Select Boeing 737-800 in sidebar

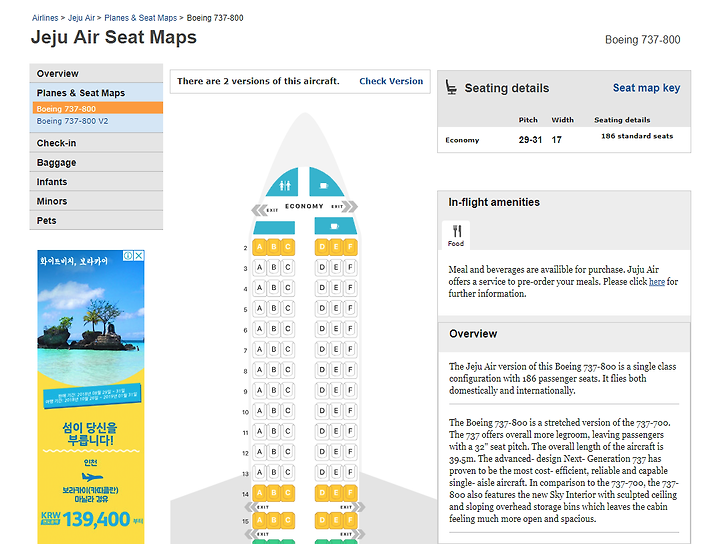(98, 109)
